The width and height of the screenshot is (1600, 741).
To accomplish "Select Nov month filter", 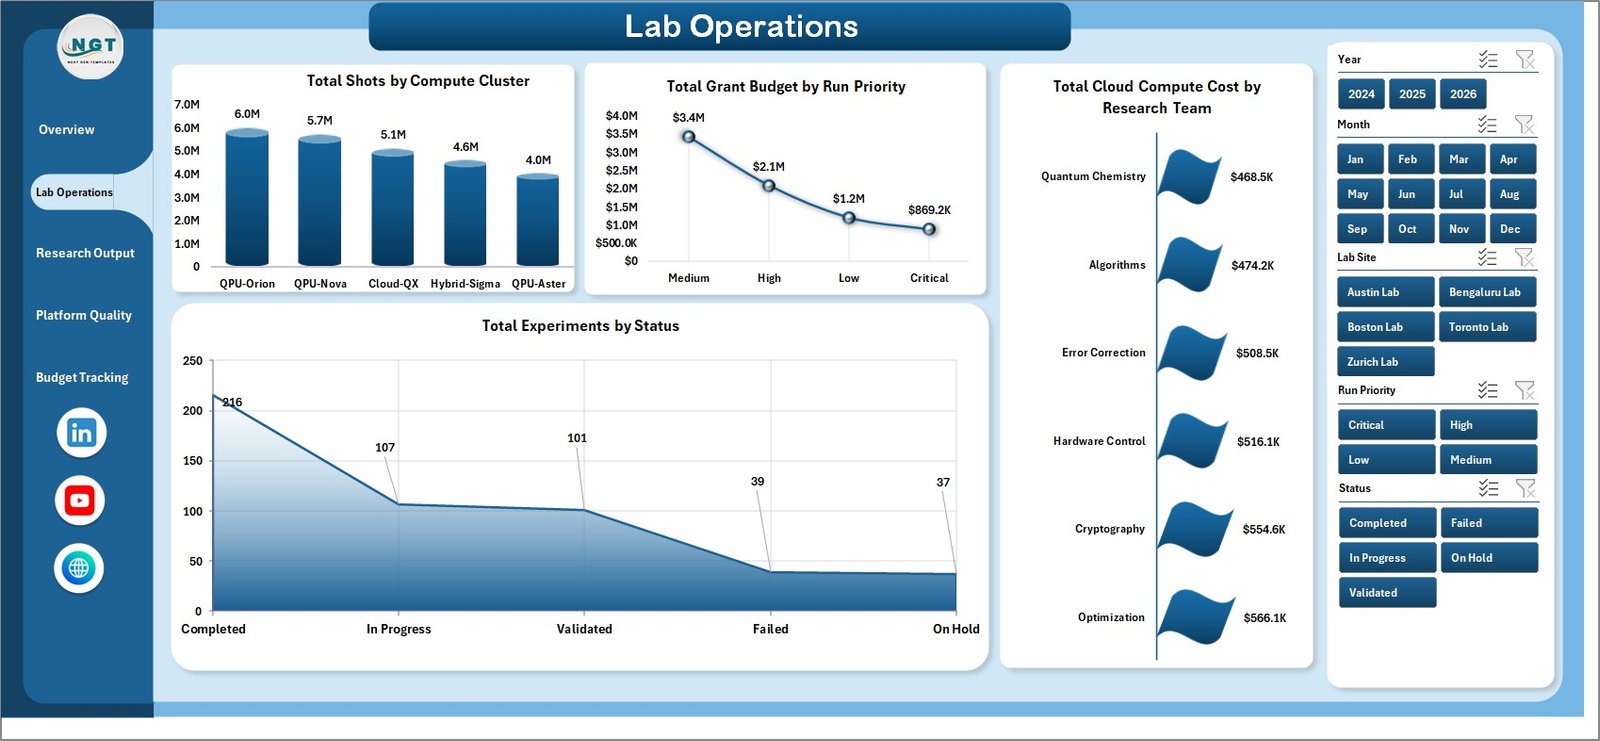I will coord(1462,229).
